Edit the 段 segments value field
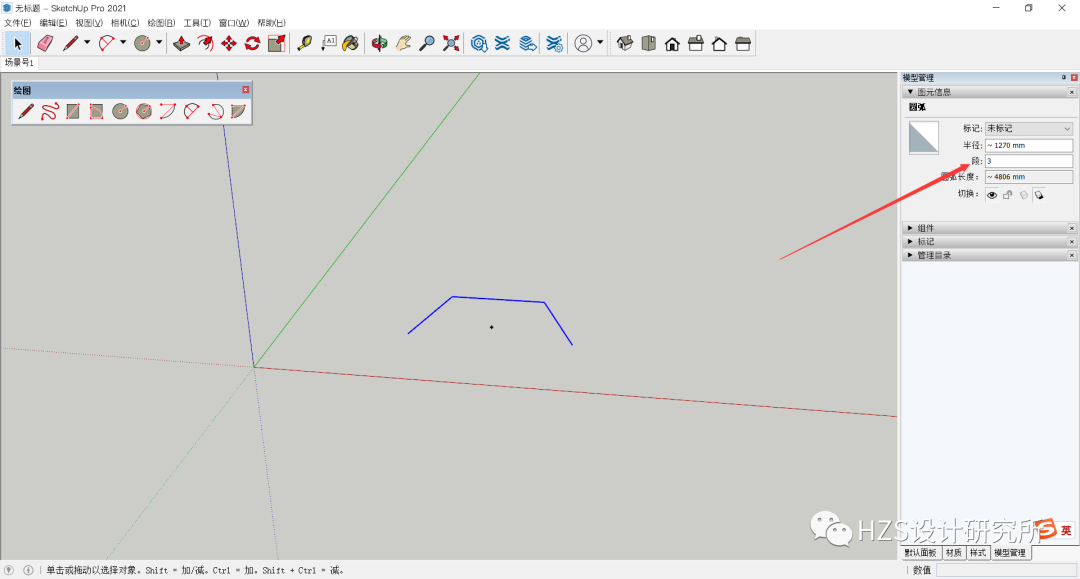Viewport: 1080px width, 579px height. tap(1028, 160)
